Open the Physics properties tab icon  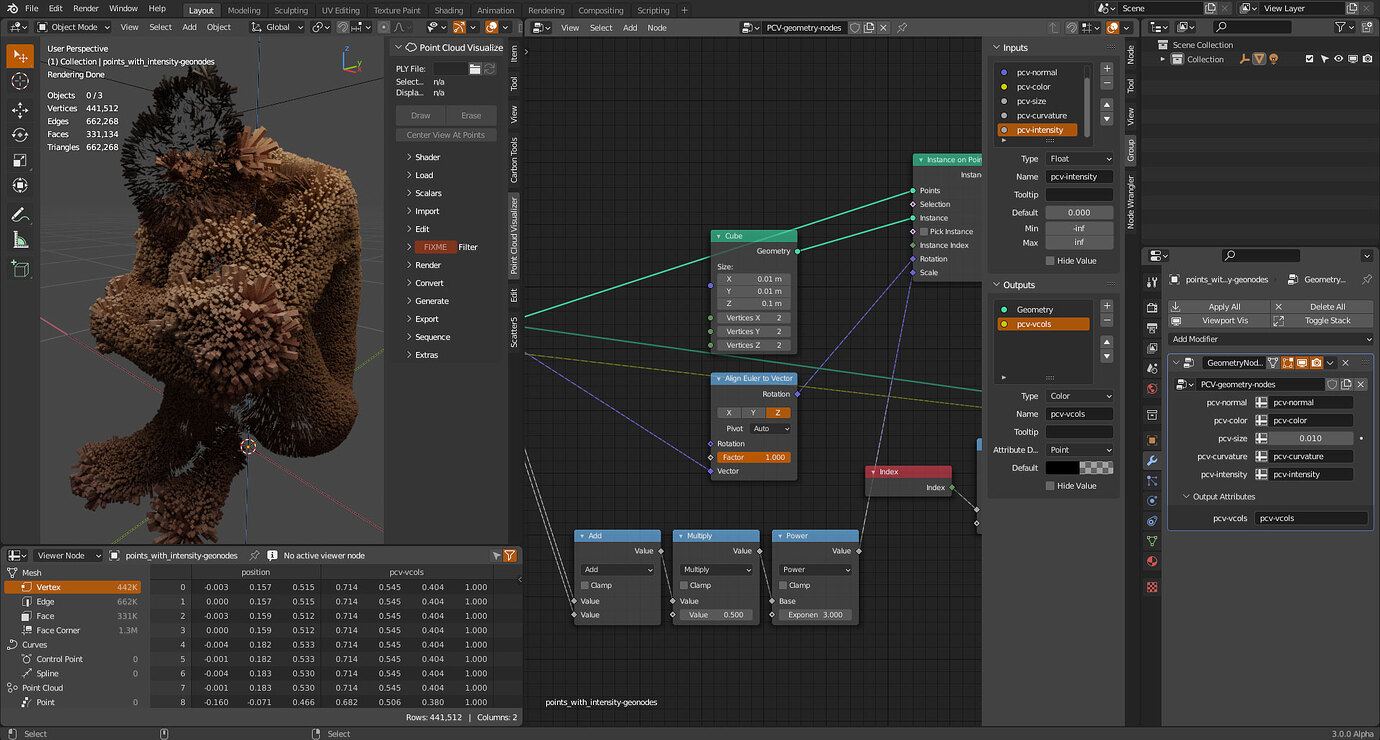coord(1152,501)
